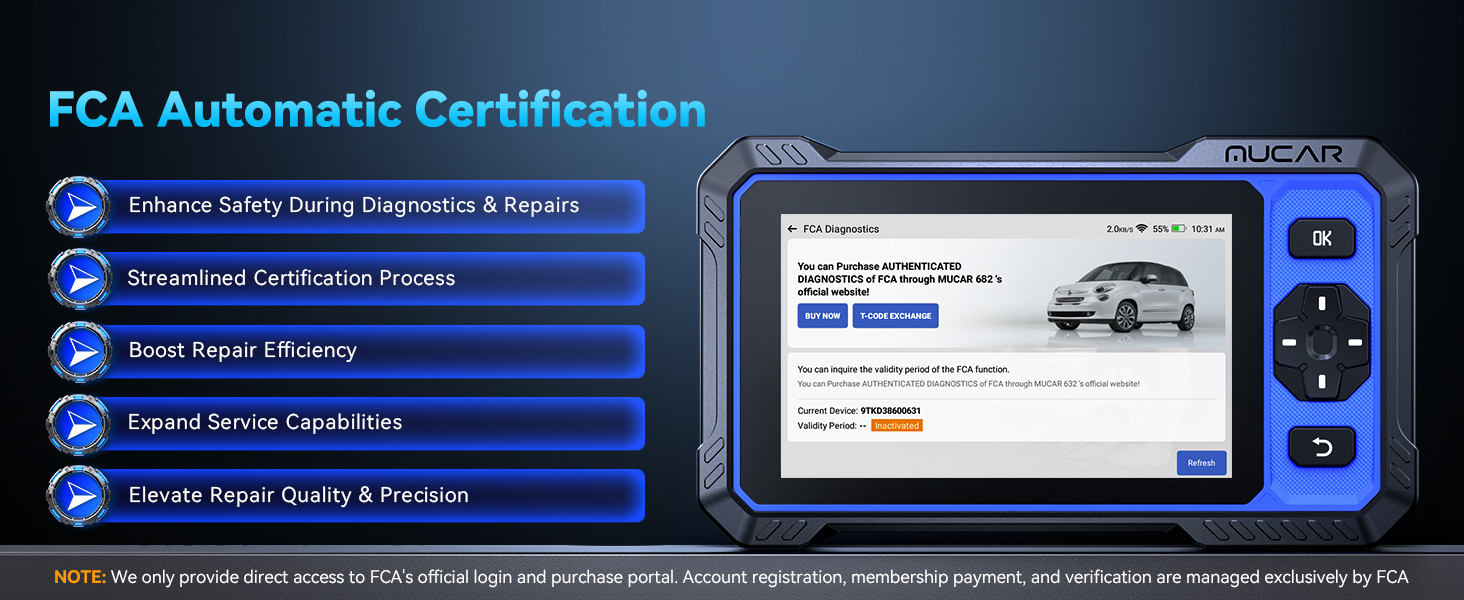Click the MUCAR logo on the device
This screenshot has width=1464, height=600.
click(1284, 153)
